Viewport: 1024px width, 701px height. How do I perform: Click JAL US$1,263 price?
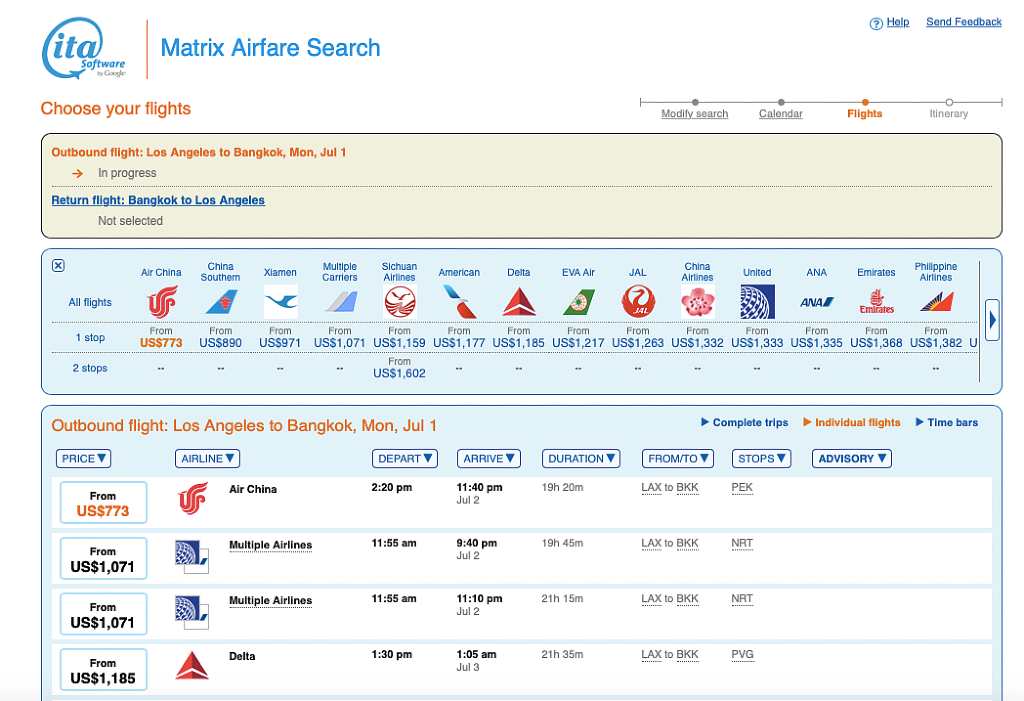click(638, 343)
